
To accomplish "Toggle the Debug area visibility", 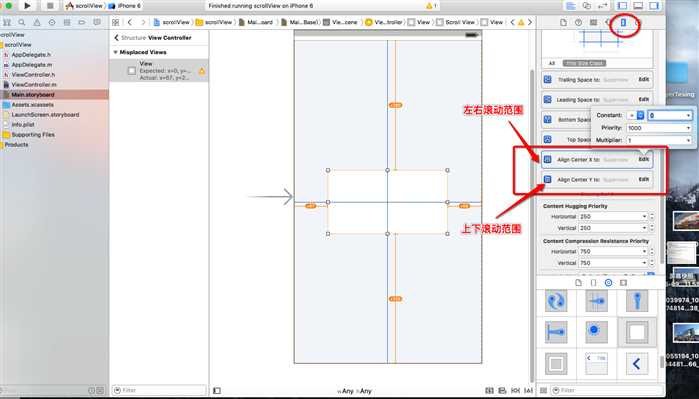I will pos(638,6).
